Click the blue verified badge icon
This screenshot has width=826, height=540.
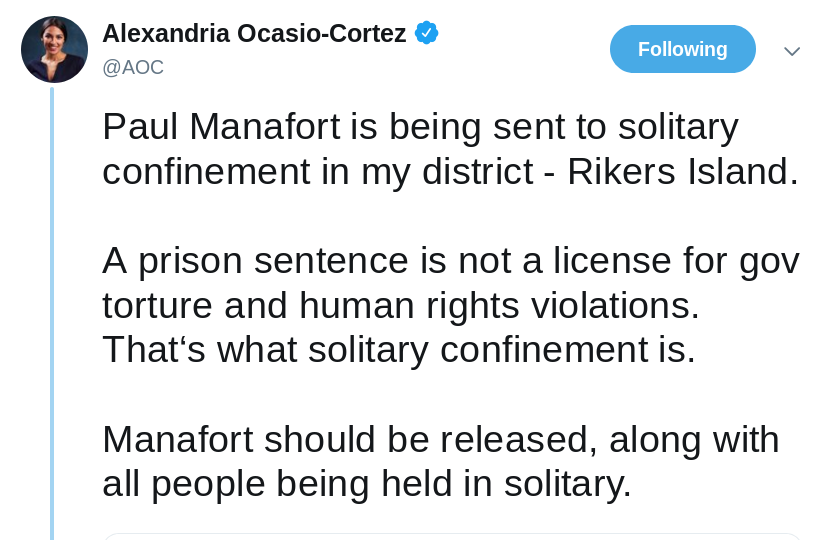(426, 33)
